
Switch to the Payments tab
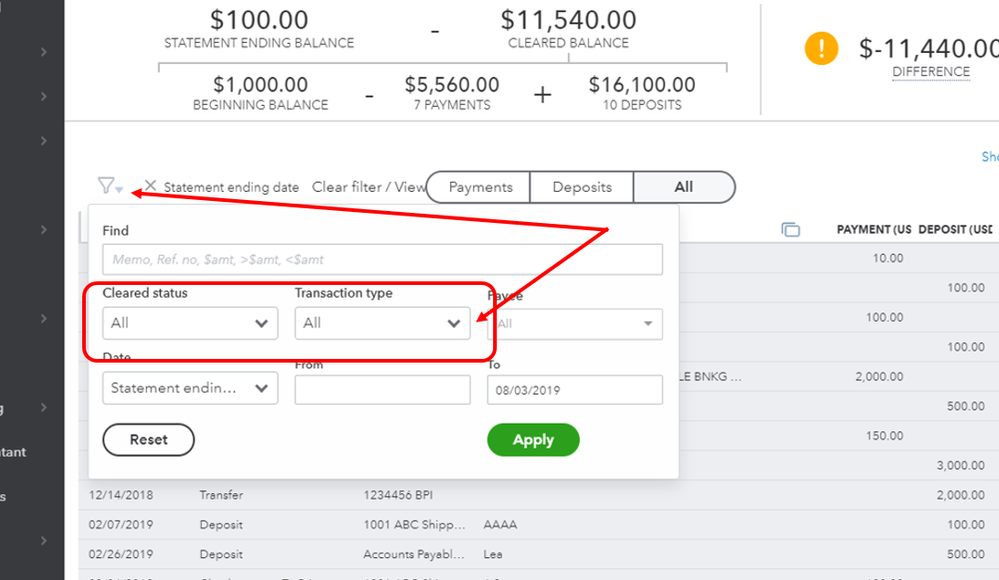coord(478,187)
